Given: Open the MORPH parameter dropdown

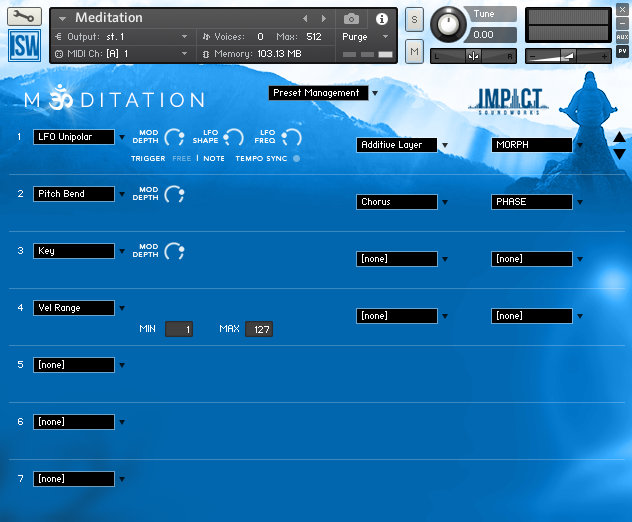Looking at the screenshot, I should pyautogui.click(x=532, y=145).
